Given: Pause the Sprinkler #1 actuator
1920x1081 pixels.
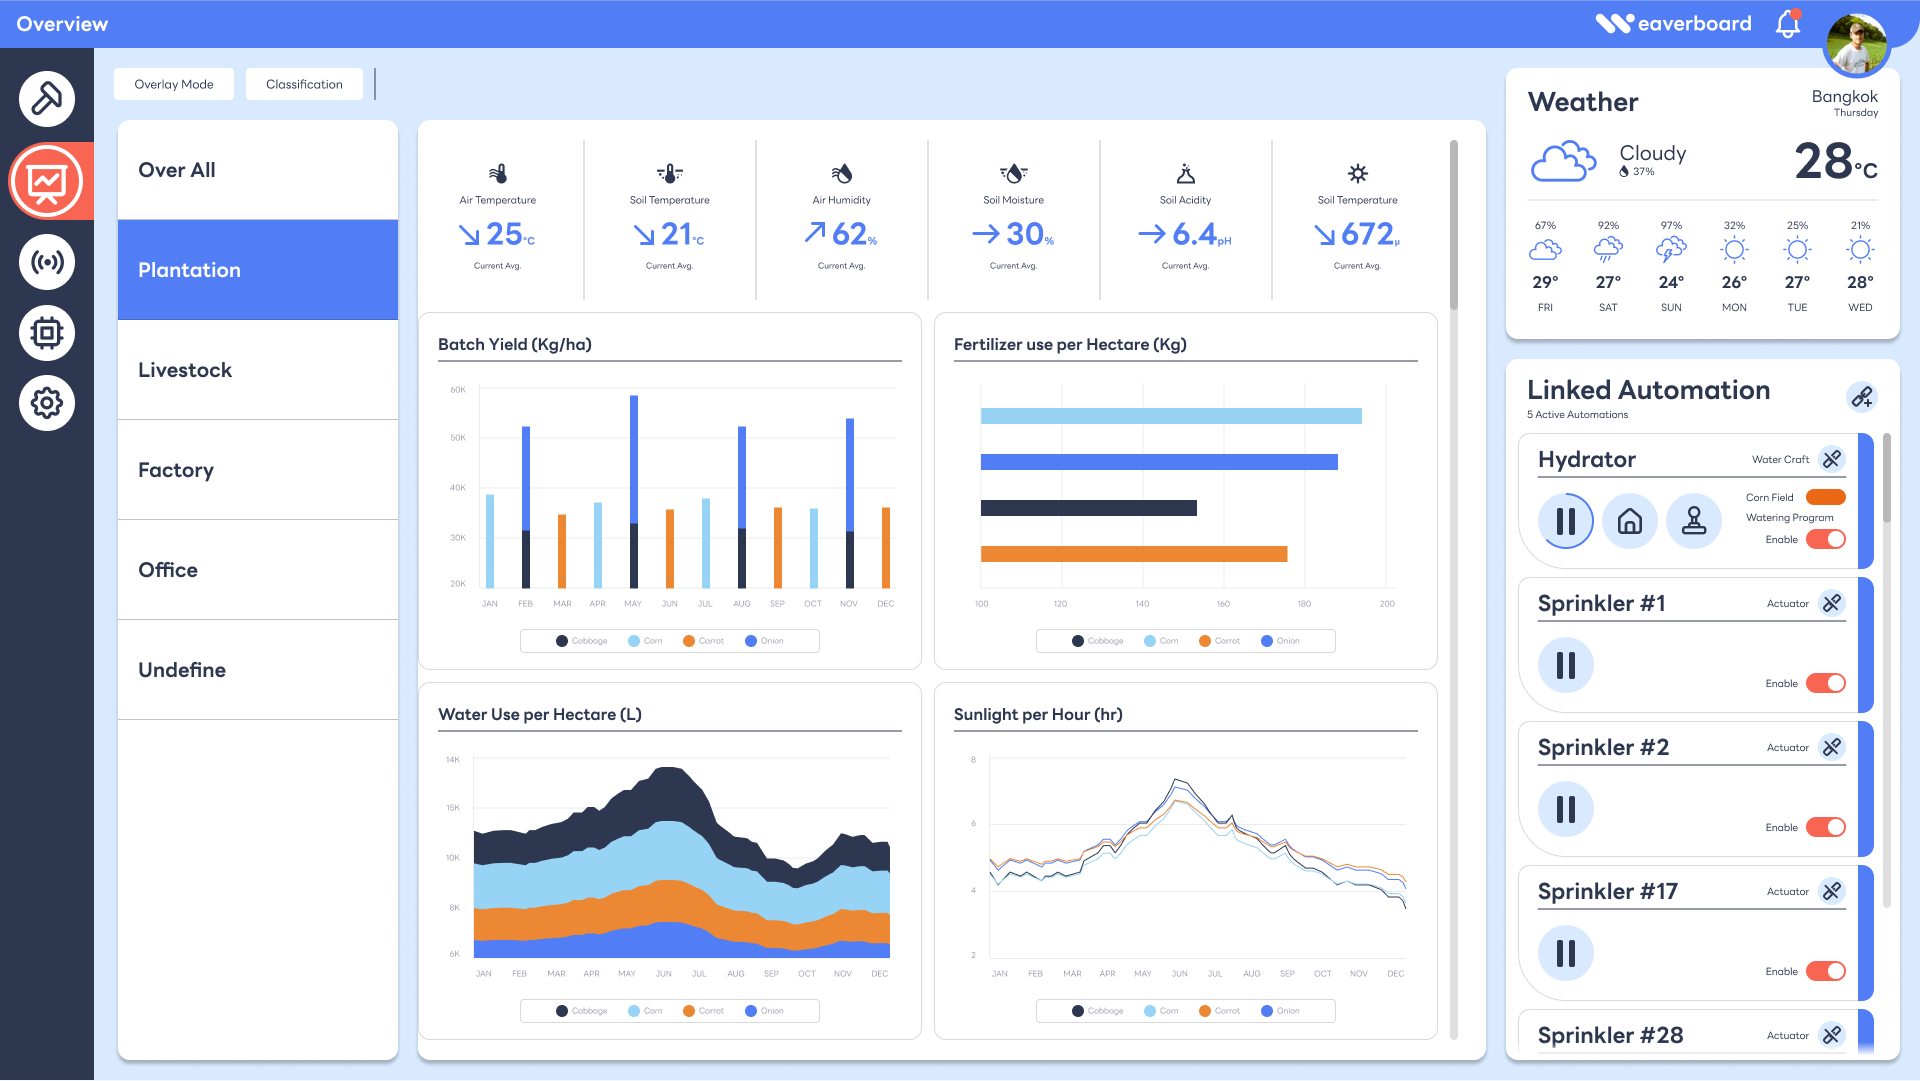Looking at the screenshot, I should [x=1566, y=665].
